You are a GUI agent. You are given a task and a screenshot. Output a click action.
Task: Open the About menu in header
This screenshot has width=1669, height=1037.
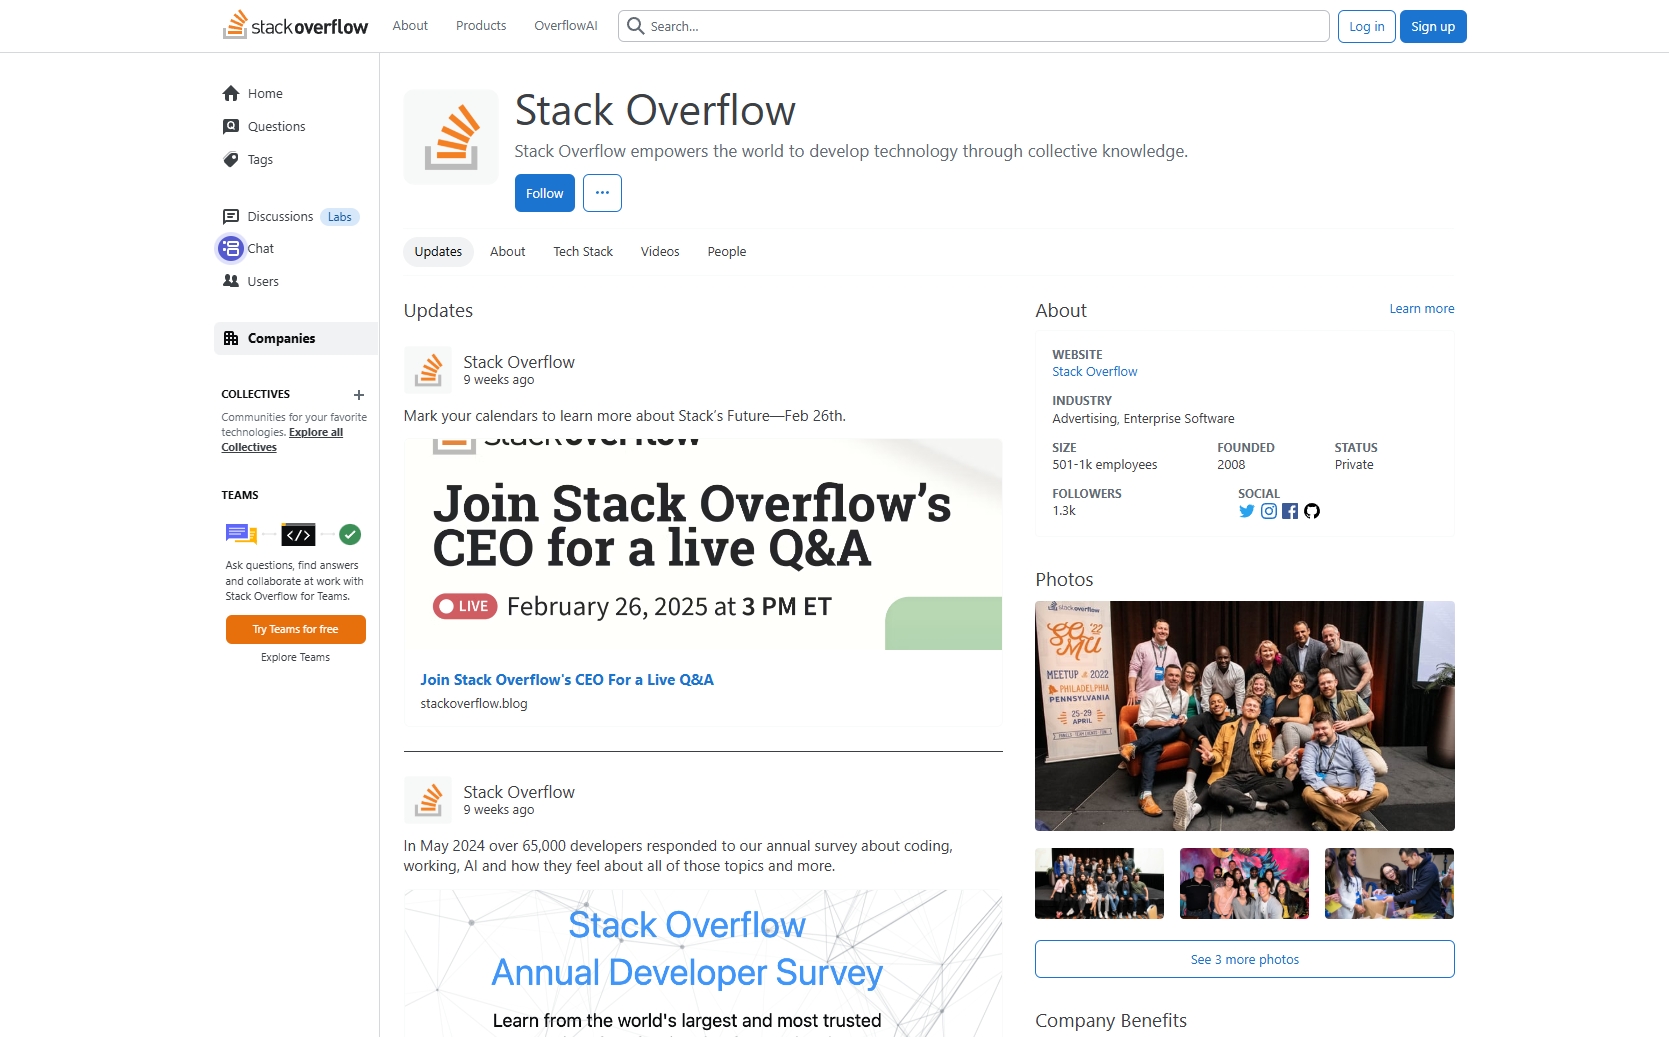410,26
